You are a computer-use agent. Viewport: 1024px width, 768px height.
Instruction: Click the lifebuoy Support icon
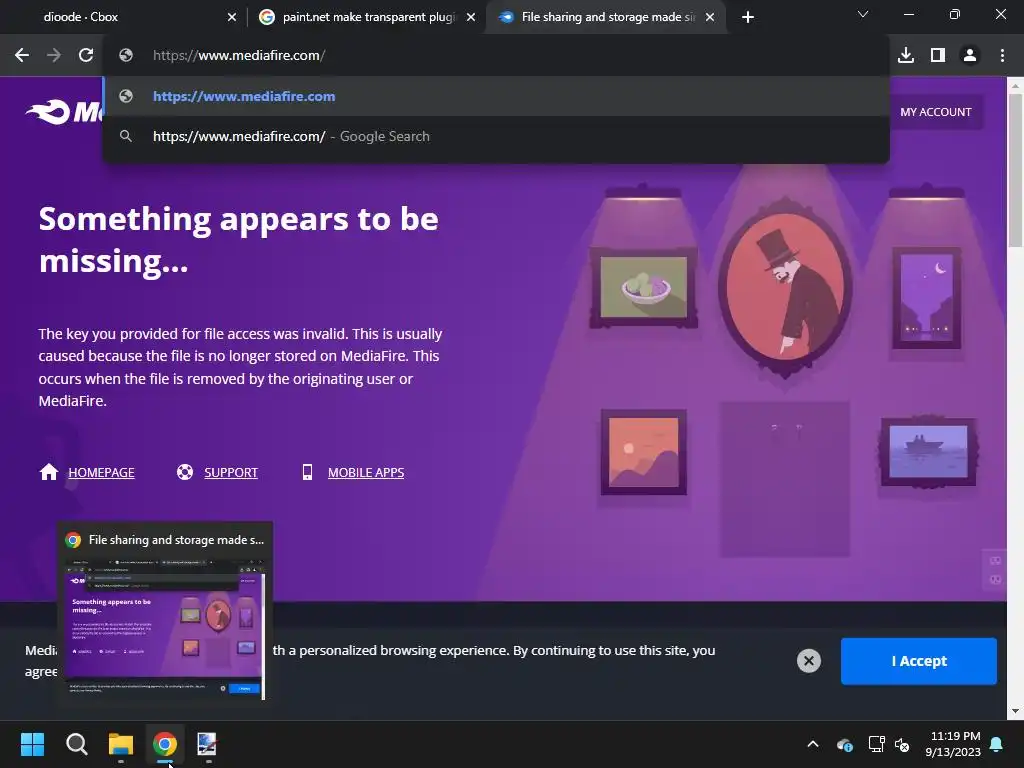tap(185, 472)
